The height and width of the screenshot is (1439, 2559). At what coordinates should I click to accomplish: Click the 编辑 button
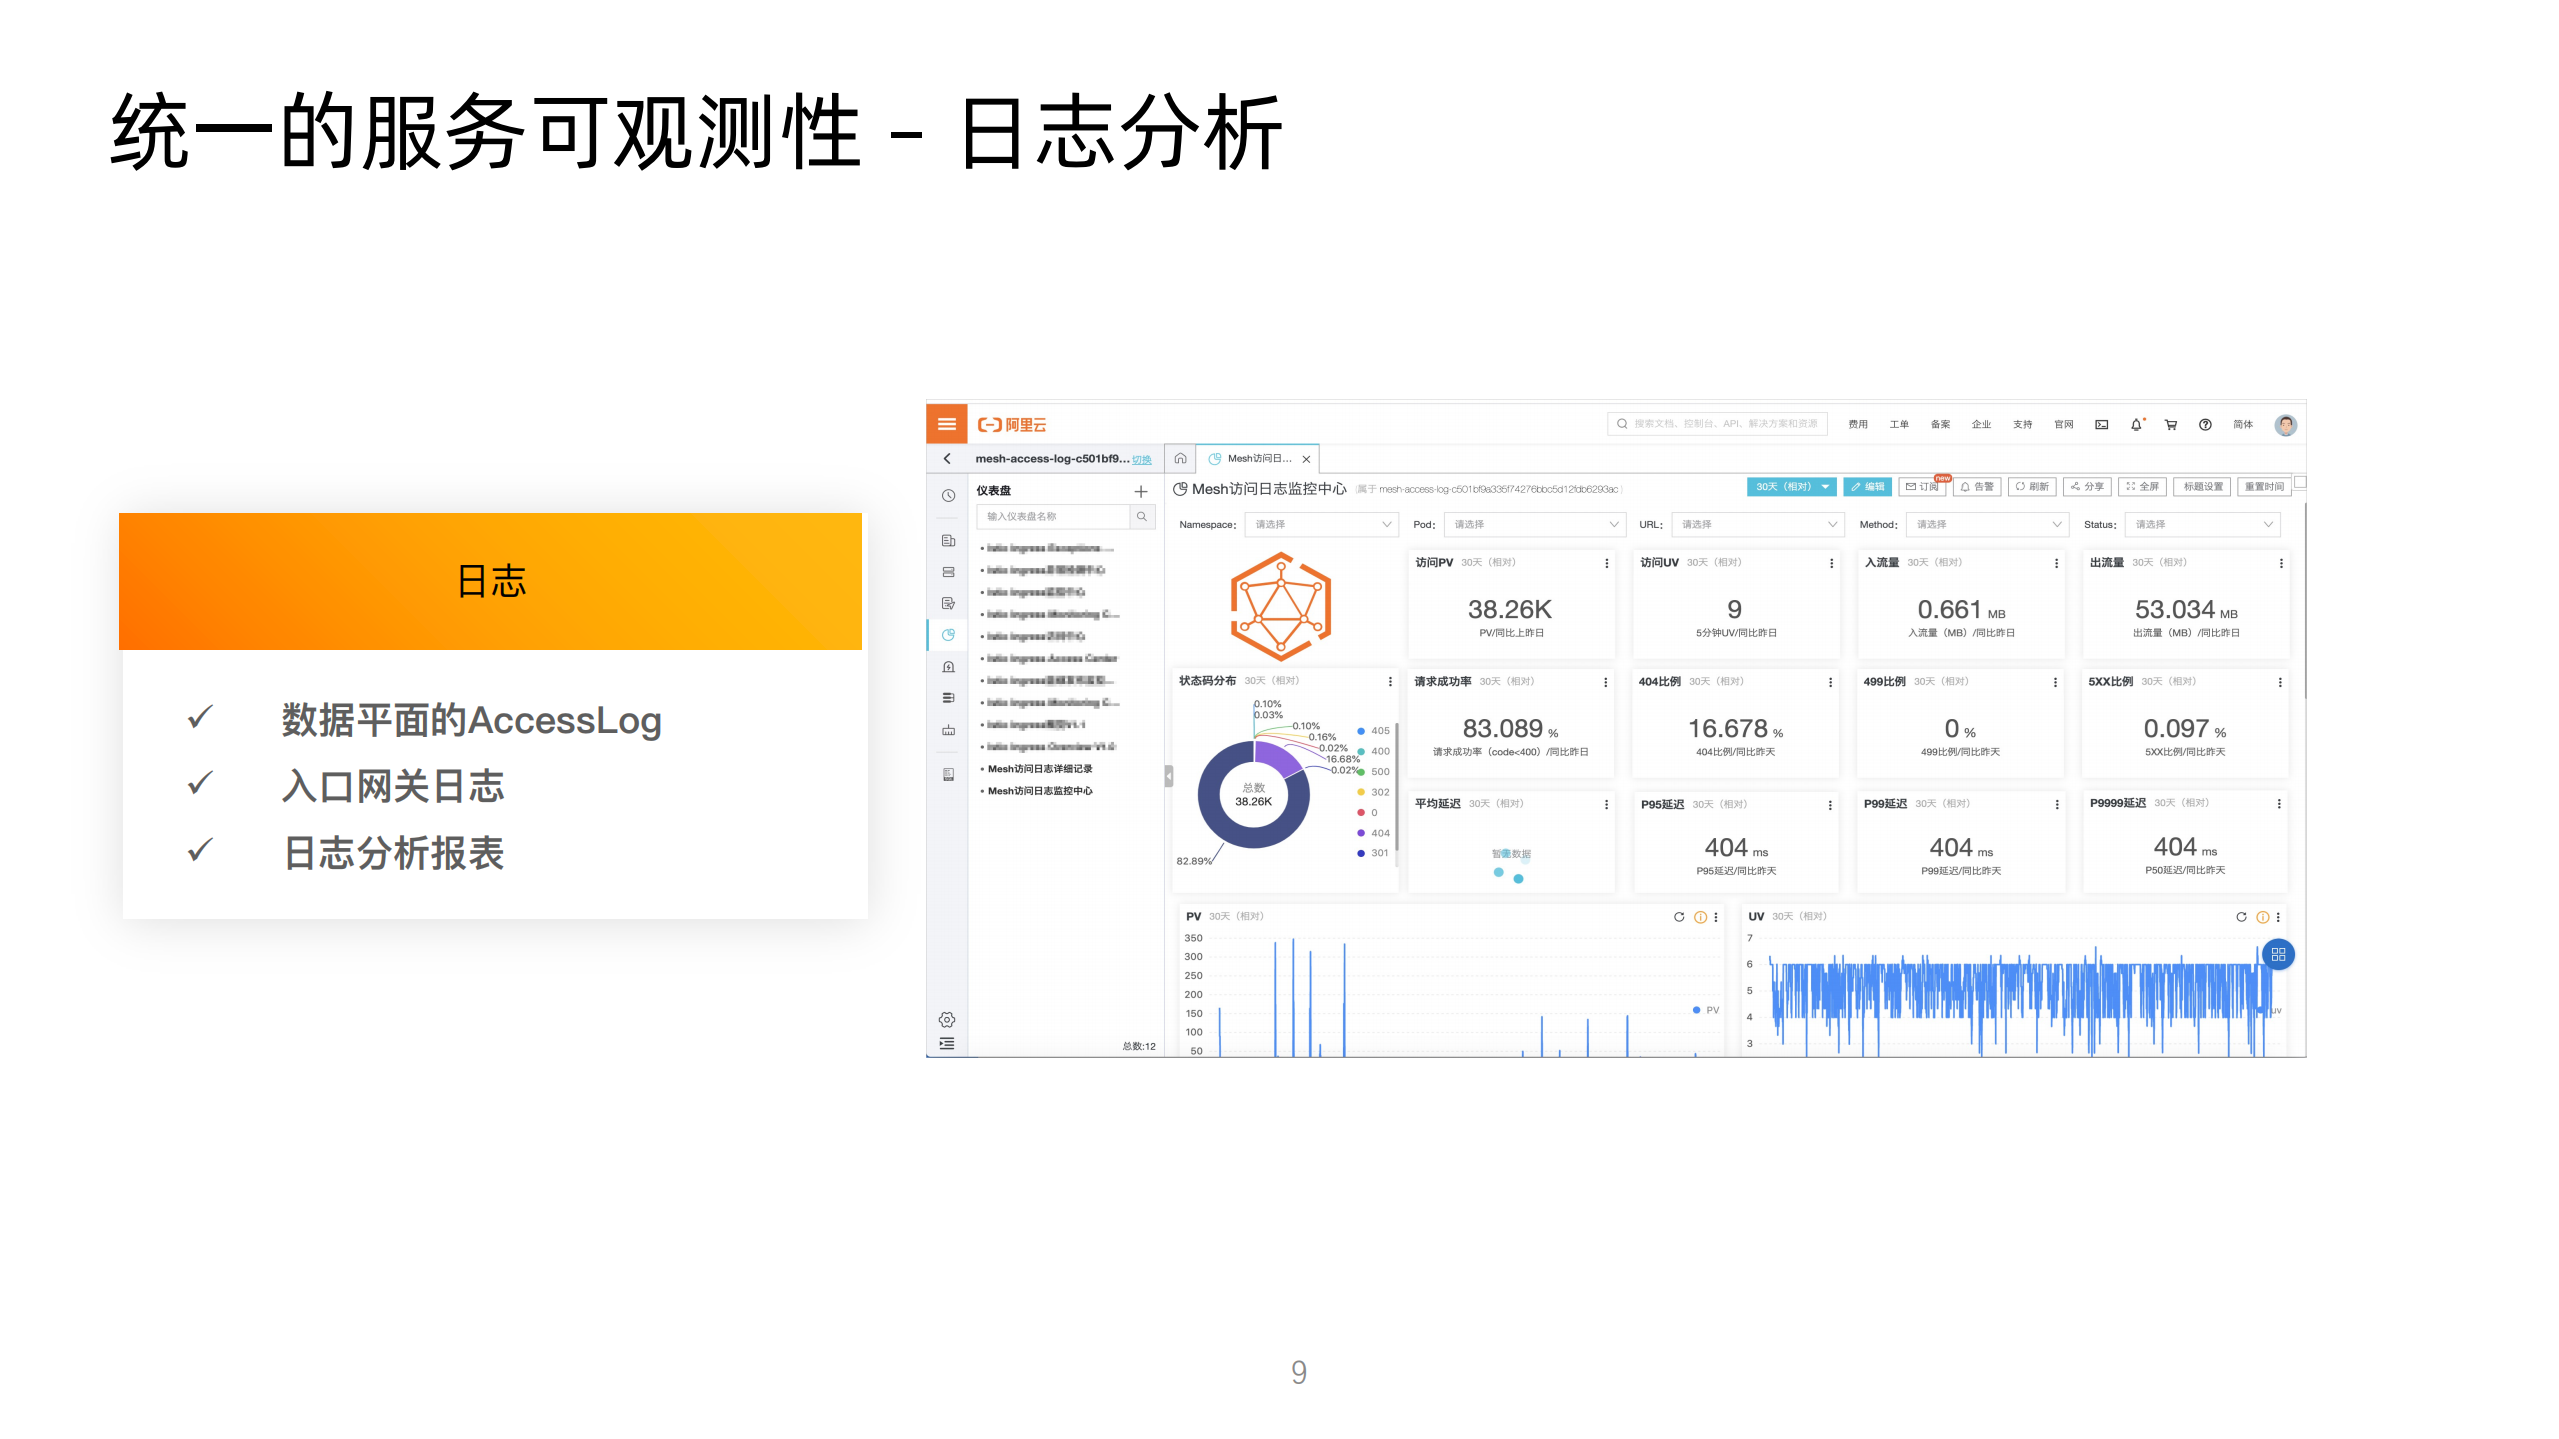(1866, 487)
